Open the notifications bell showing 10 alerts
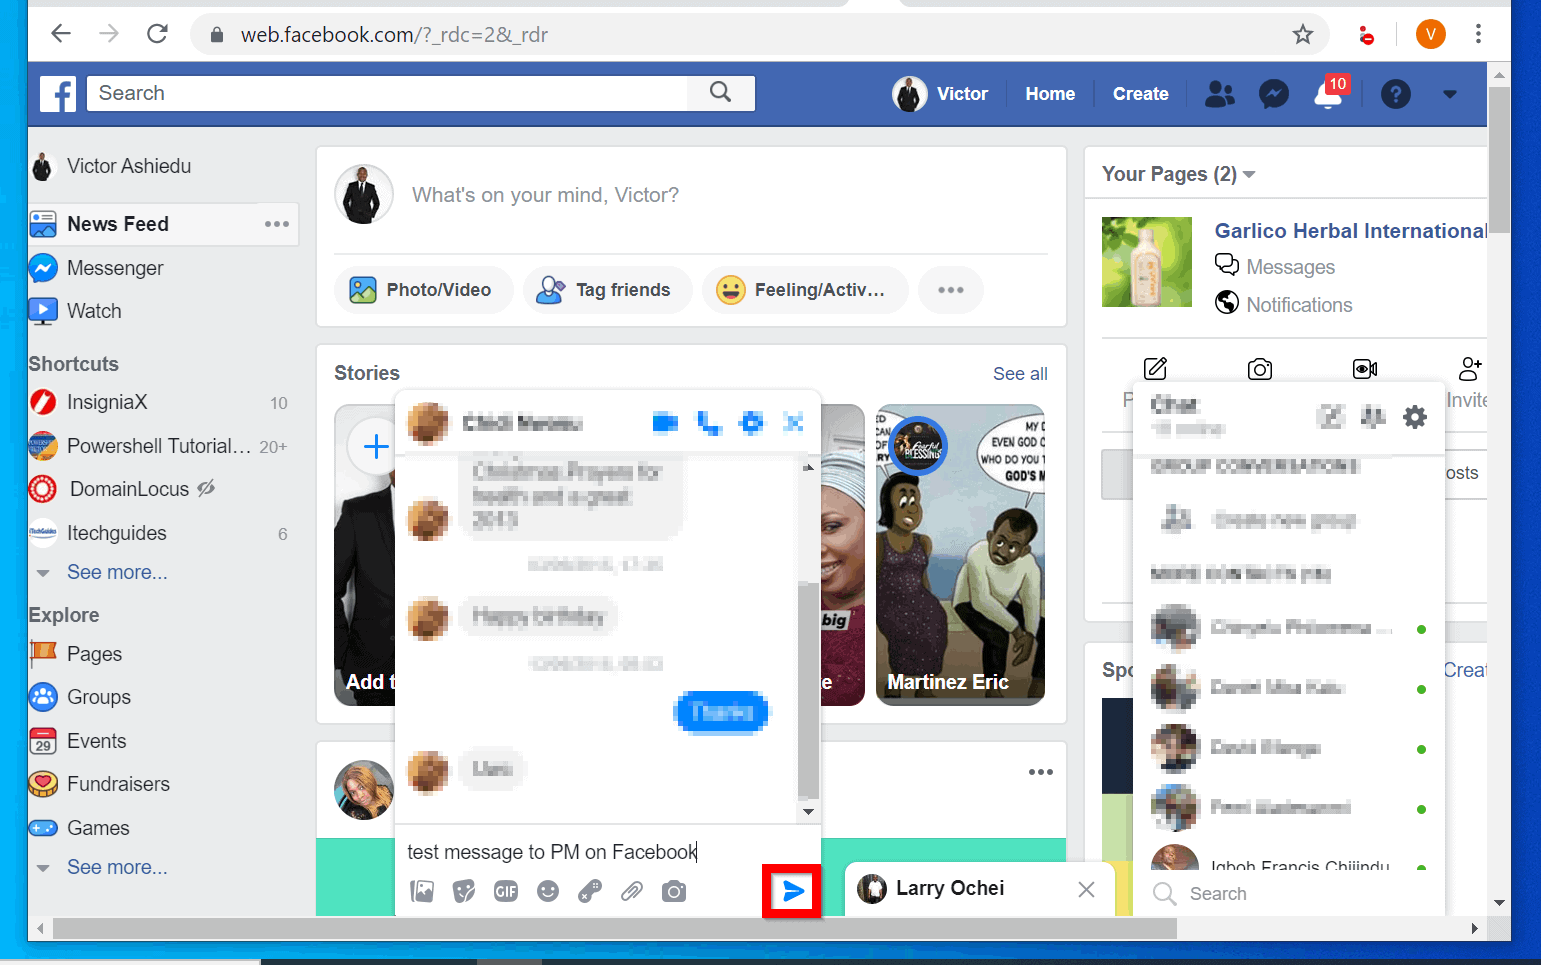 (1328, 93)
